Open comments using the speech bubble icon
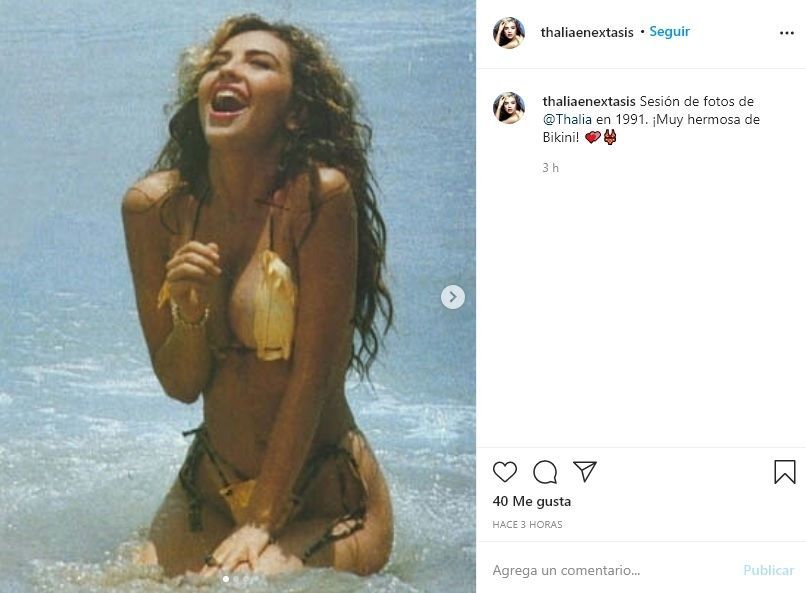 pyautogui.click(x=545, y=472)
